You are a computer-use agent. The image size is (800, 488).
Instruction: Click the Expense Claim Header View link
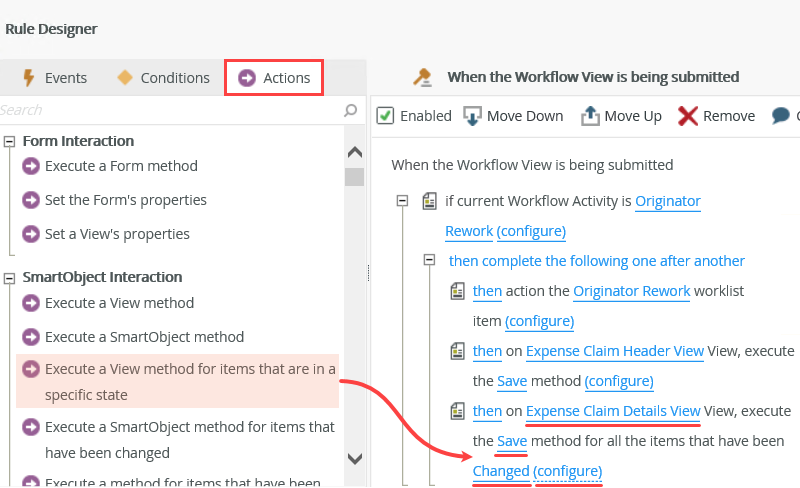[615, 351]
